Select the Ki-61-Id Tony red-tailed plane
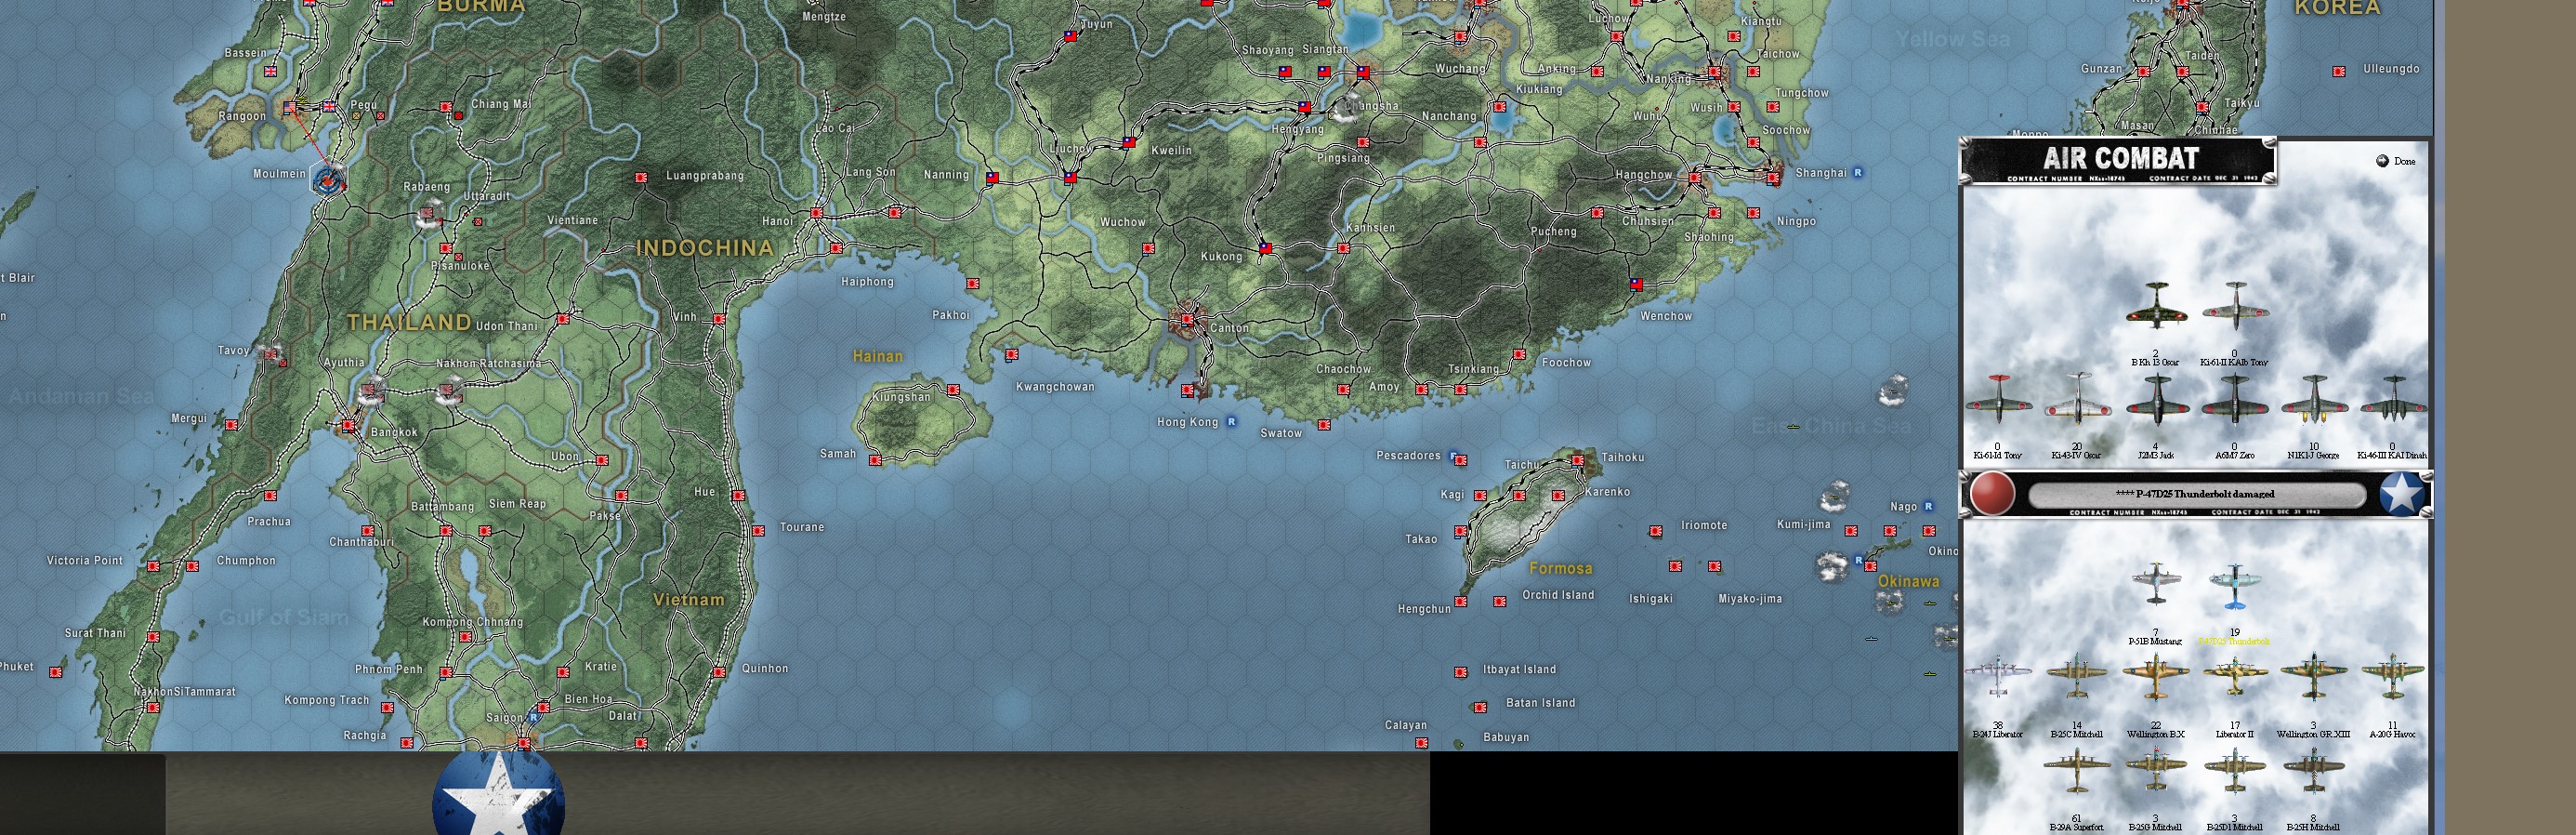This screenshot has width=2576, height=835. [x=1998, y=398]
